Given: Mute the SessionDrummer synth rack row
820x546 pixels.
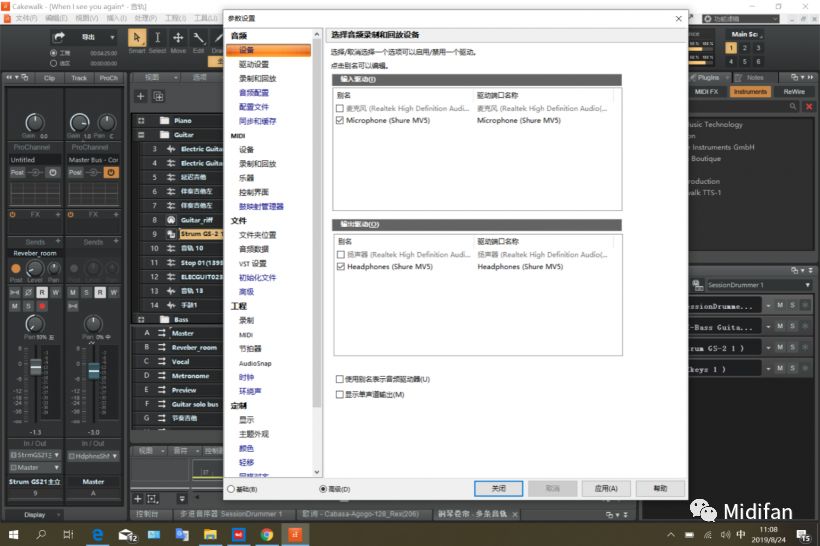Looking at the screenshot, I should pyautogui.click(x=779, y=304).
